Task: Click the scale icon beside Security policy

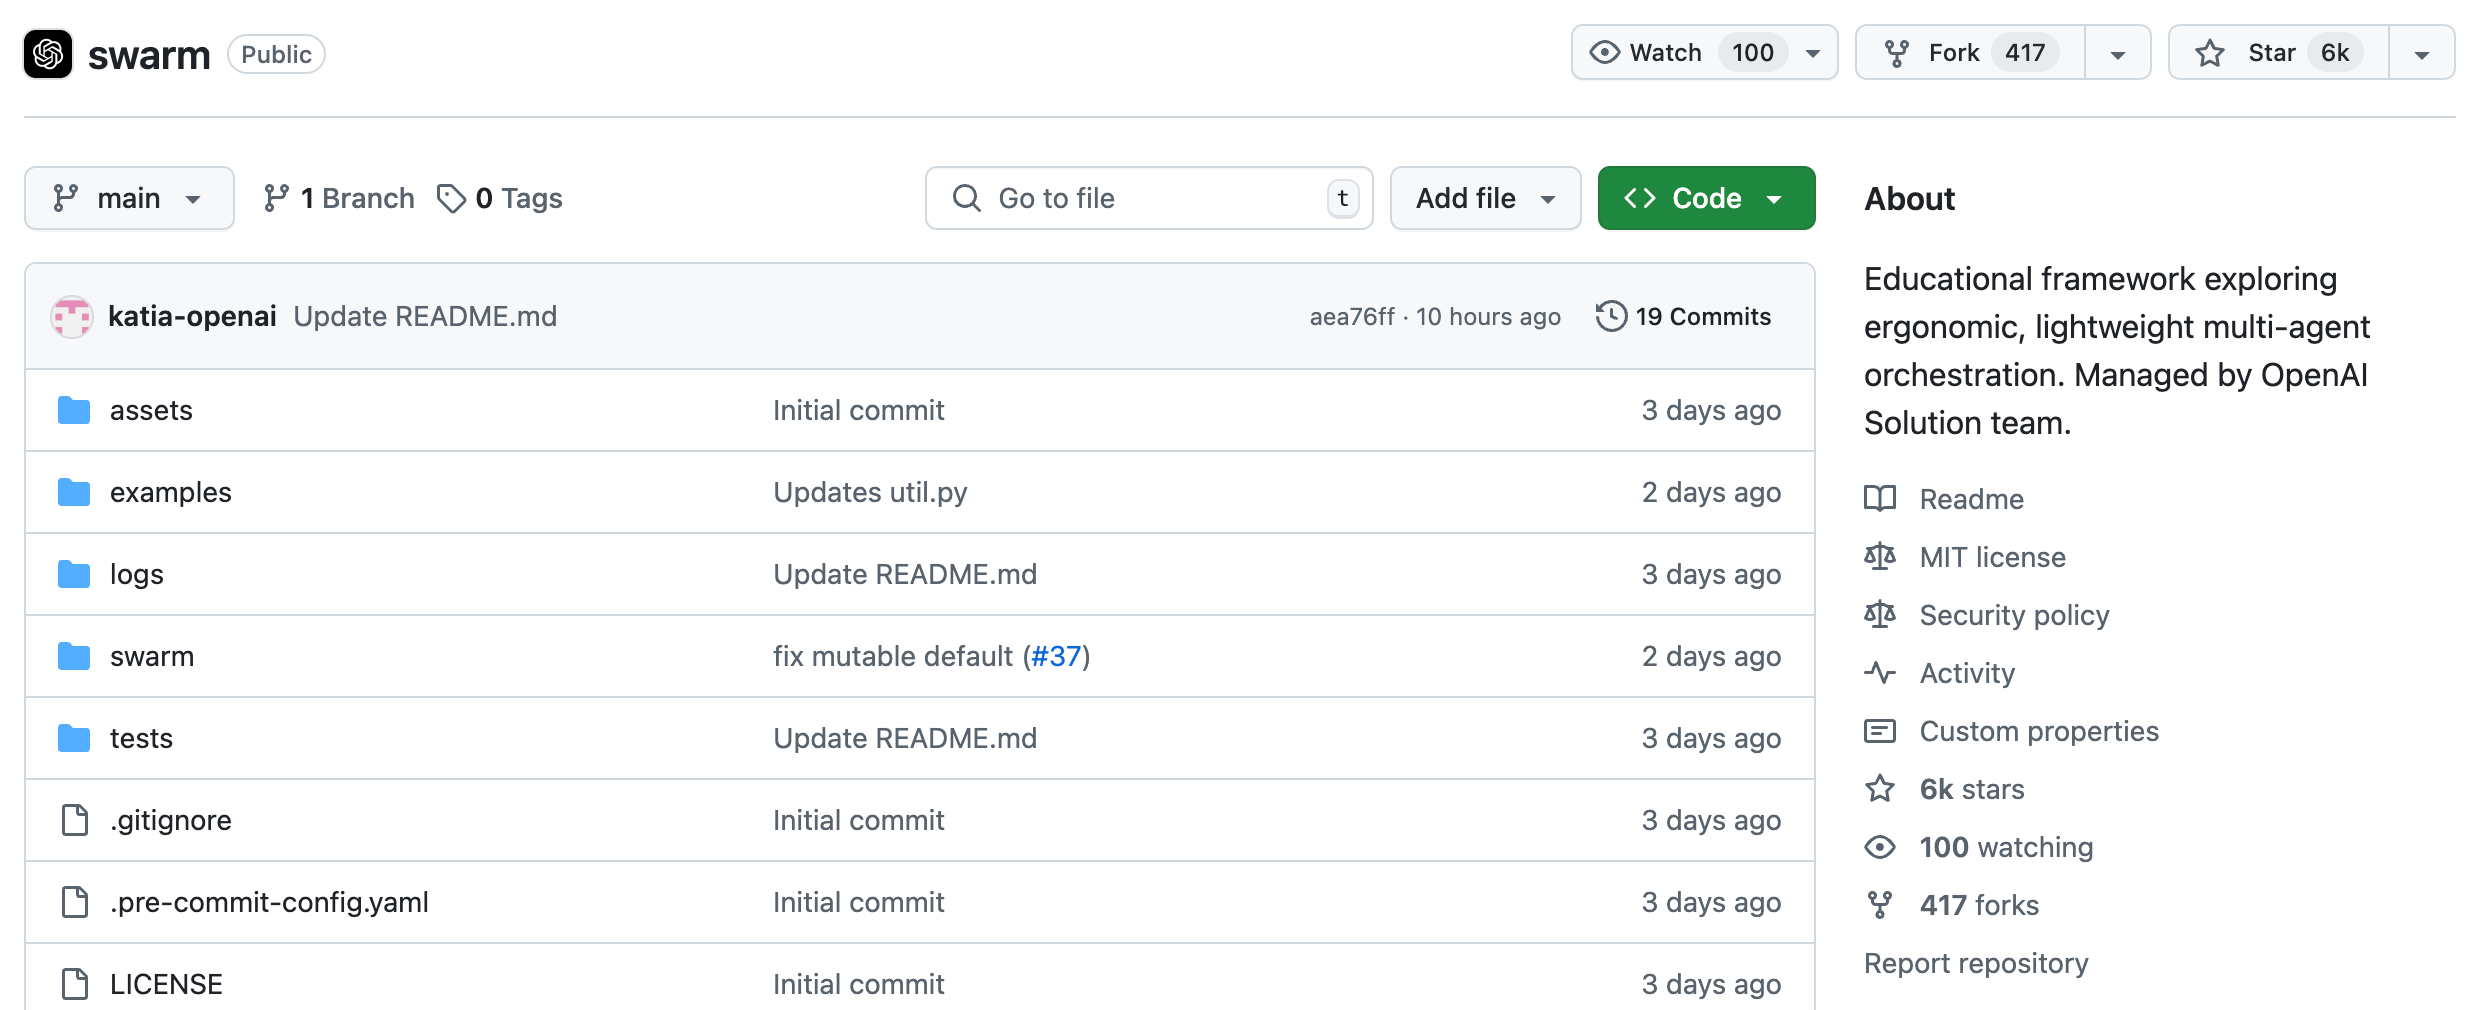Action: 1880,614
